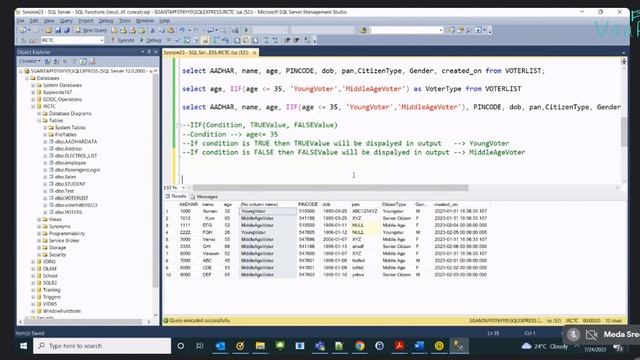Screen dimensions: 640x360
Task: Select dbo.Sales table
Action: 65,177
